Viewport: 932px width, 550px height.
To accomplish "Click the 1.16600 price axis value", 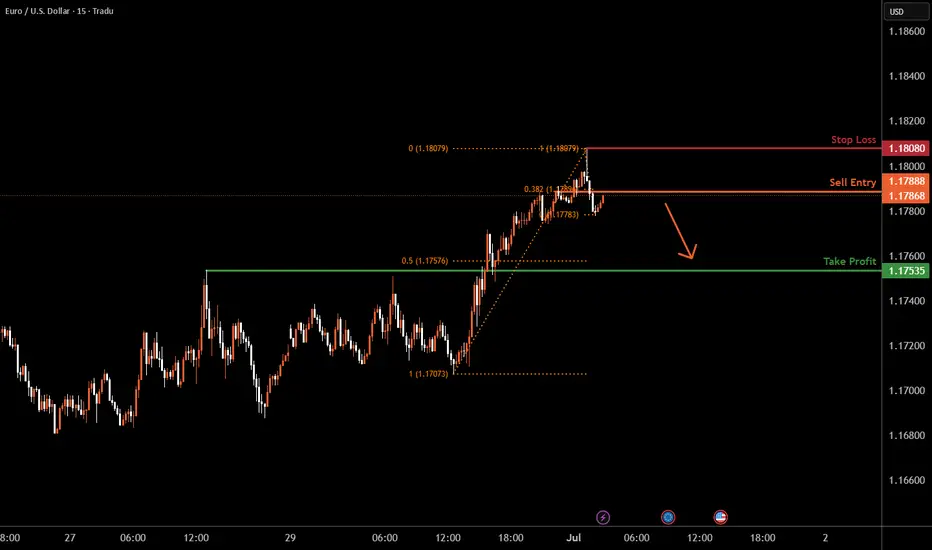I will (906, 480).
